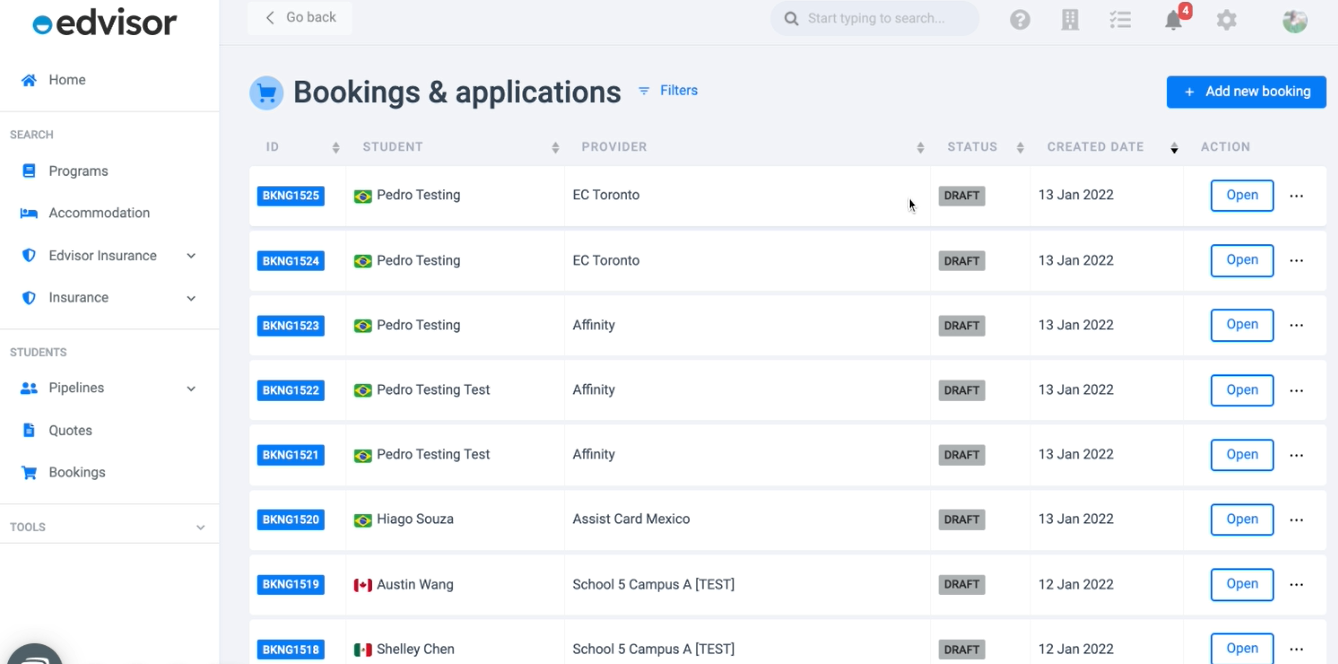Expand the Insurance submenu chevron

pos(191,298)
